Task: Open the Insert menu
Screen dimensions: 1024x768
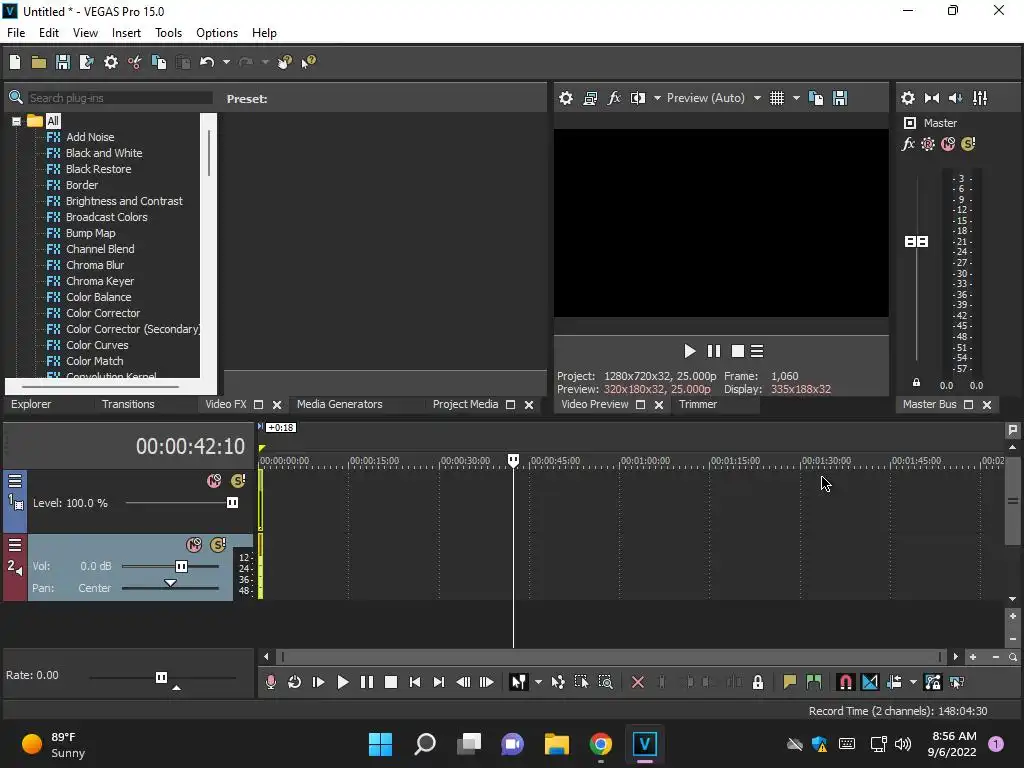Action: (x=126, y=33)
